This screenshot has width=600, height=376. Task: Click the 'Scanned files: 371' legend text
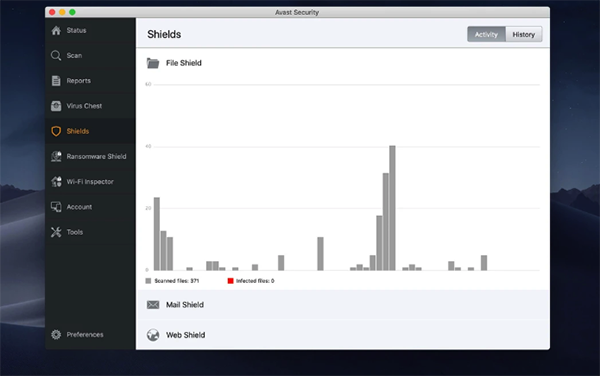(x=176, y=281)
